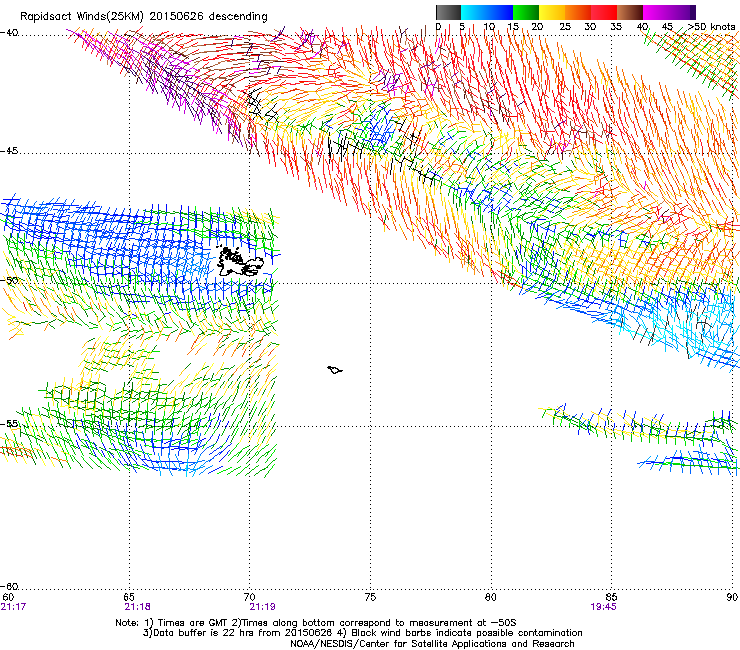The height and width of the screenshot is (650, 740).
Task: Click the -45 latitude axis label
Action: [9, 151]
